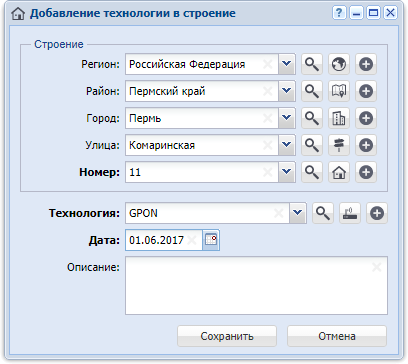Click the Отмена button
Viewport: 408px width, 364px height.
[x=337, y=336]
